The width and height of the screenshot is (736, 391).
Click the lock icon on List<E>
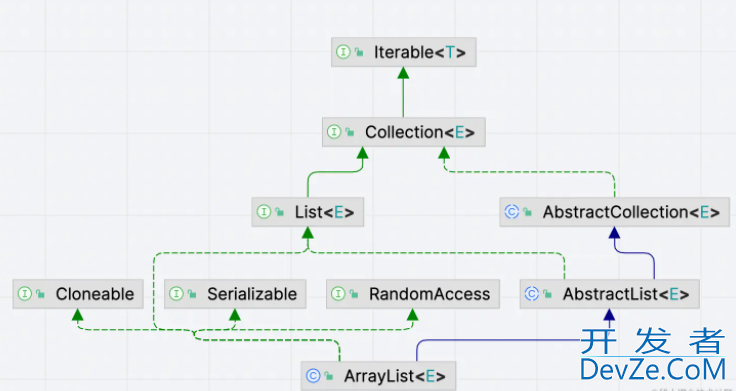[279, 212]
